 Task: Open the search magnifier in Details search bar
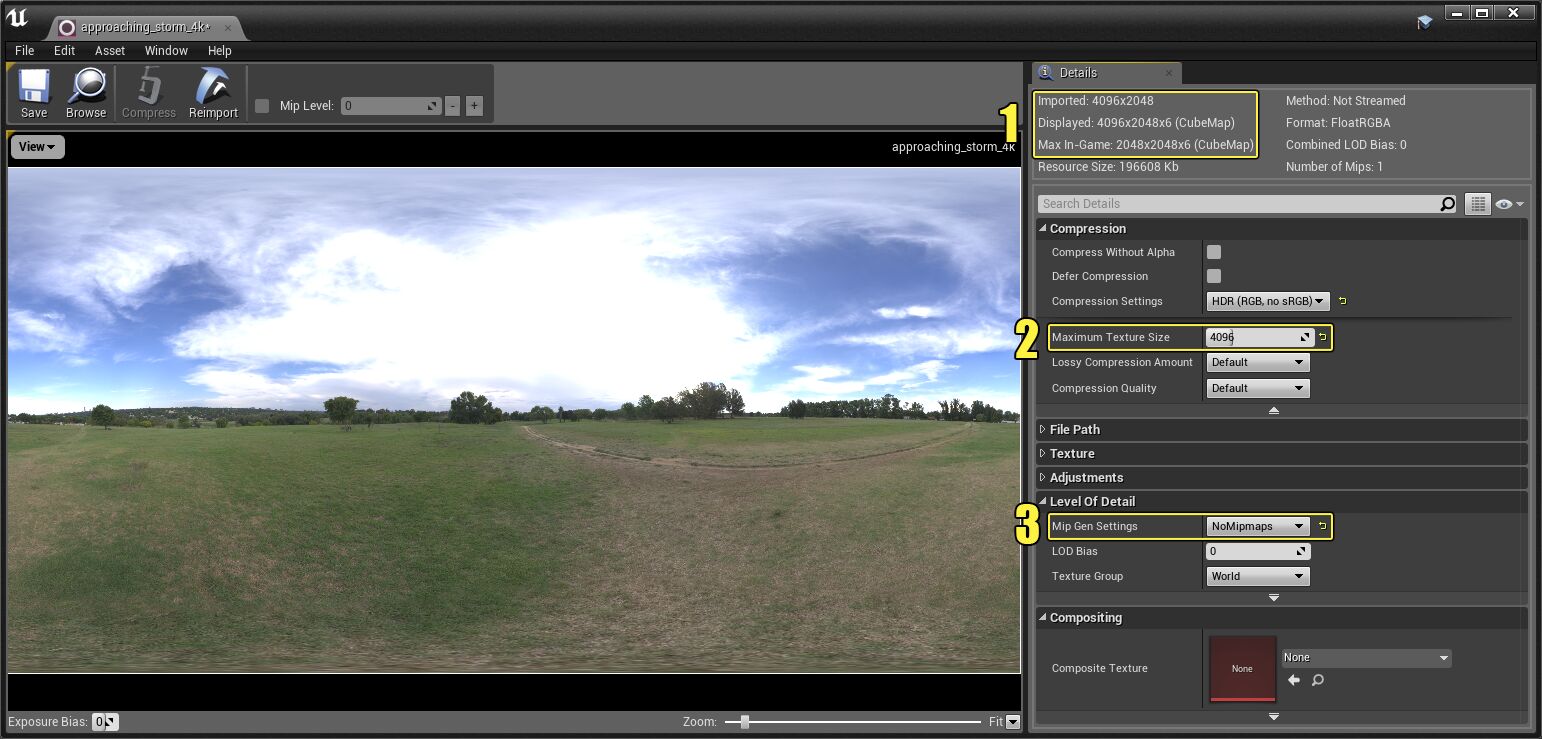[x=1447, y=203]
